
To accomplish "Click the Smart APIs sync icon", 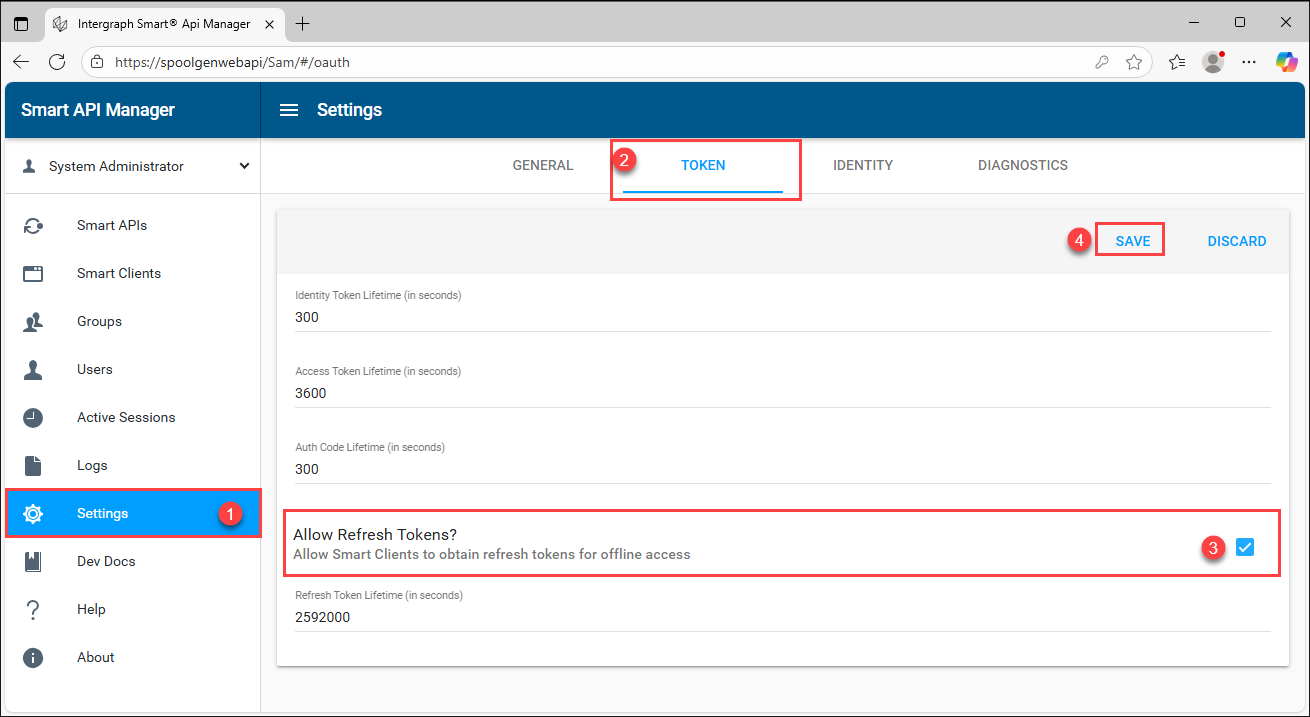I will tap(33, 226).
